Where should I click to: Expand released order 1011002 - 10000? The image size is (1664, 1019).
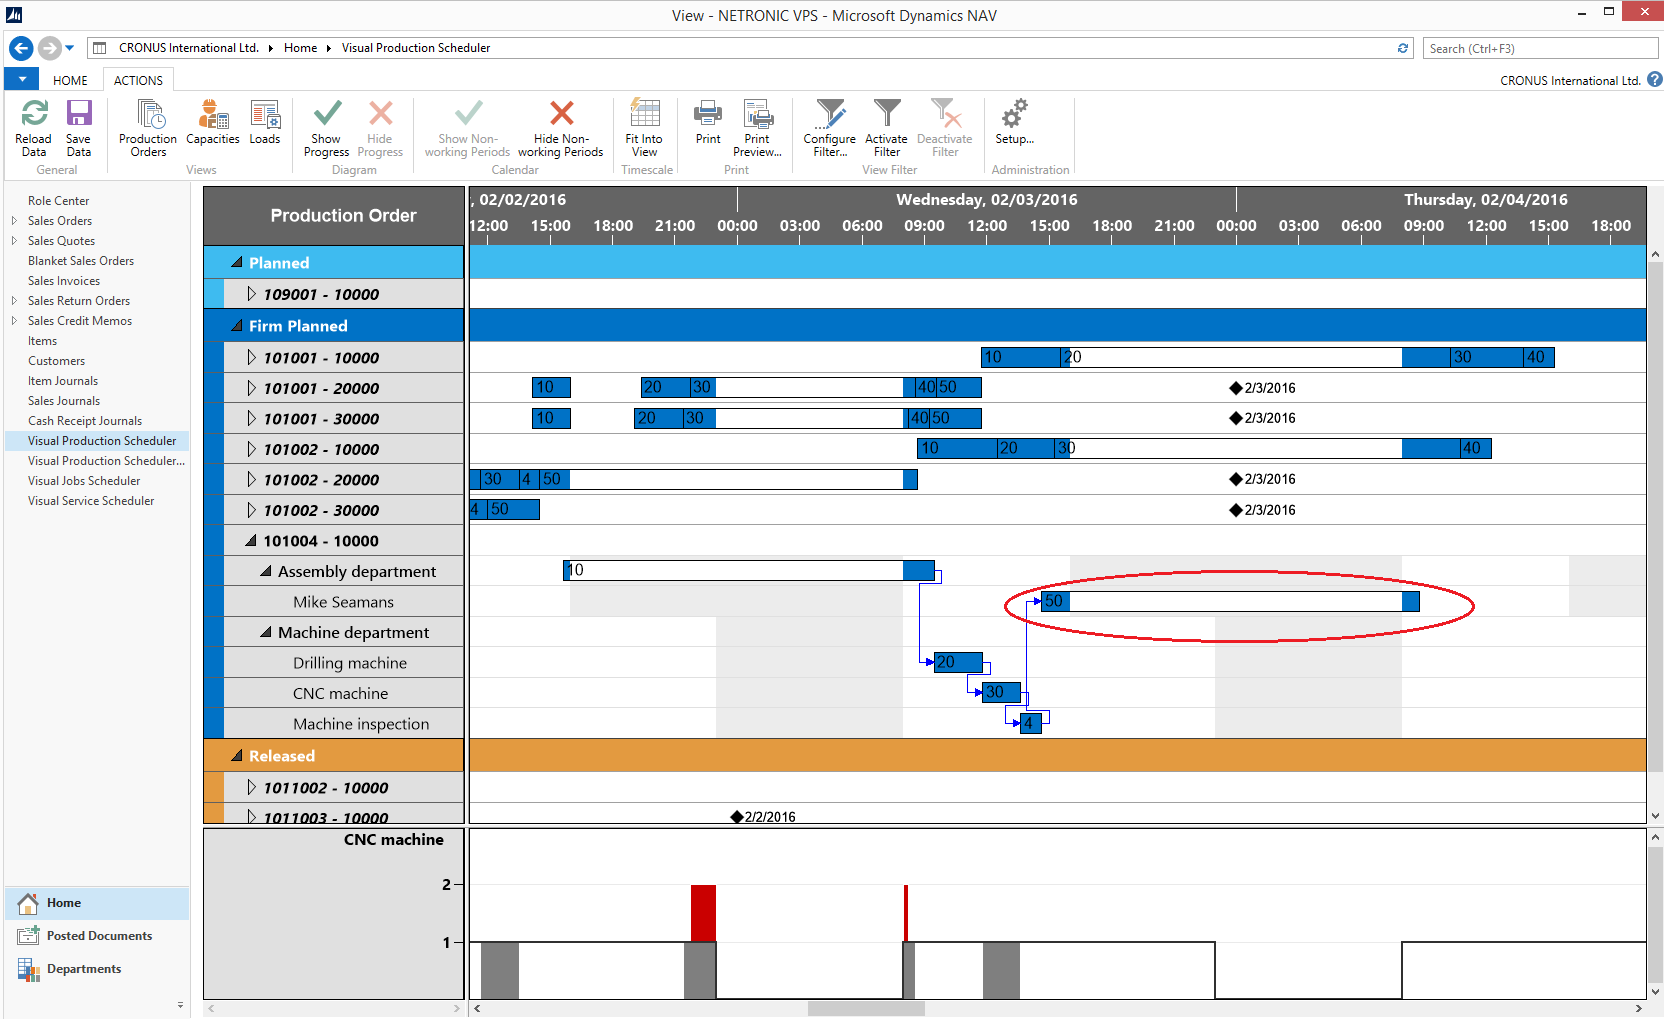pyautogui.click(x=252, y=788)
